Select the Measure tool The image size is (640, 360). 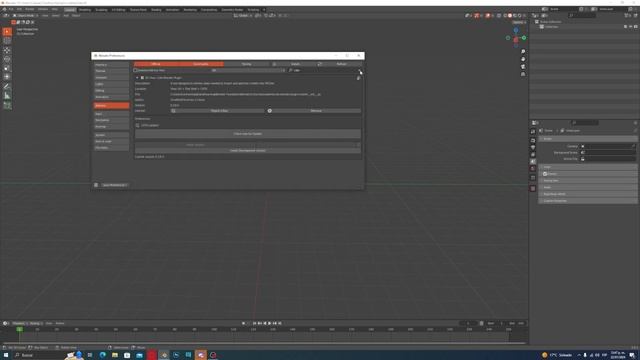coord(7,96)
